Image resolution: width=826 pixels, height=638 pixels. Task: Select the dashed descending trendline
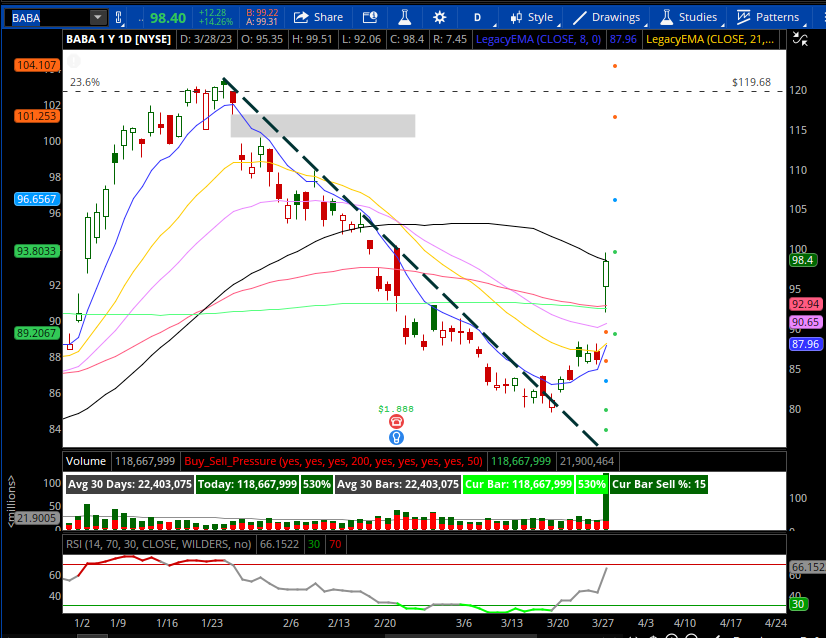pos(411,262)
